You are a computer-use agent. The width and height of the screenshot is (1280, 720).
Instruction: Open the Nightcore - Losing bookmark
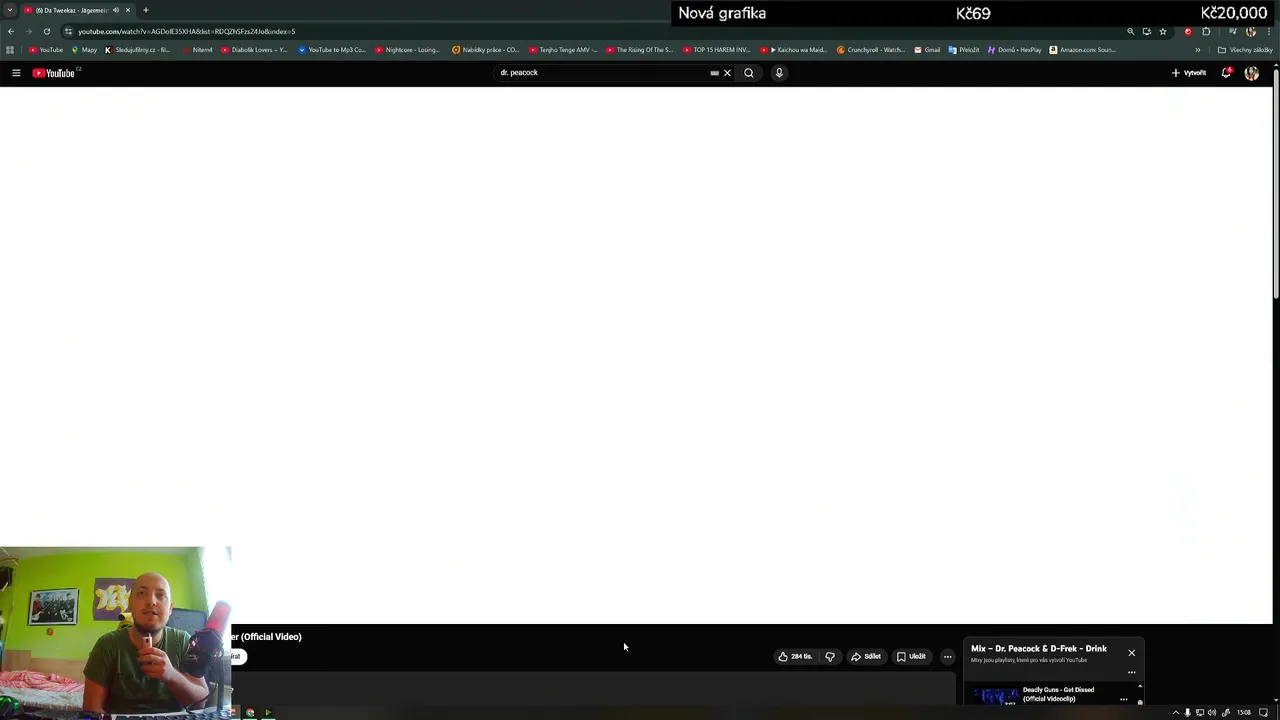(x=408, y=50)
